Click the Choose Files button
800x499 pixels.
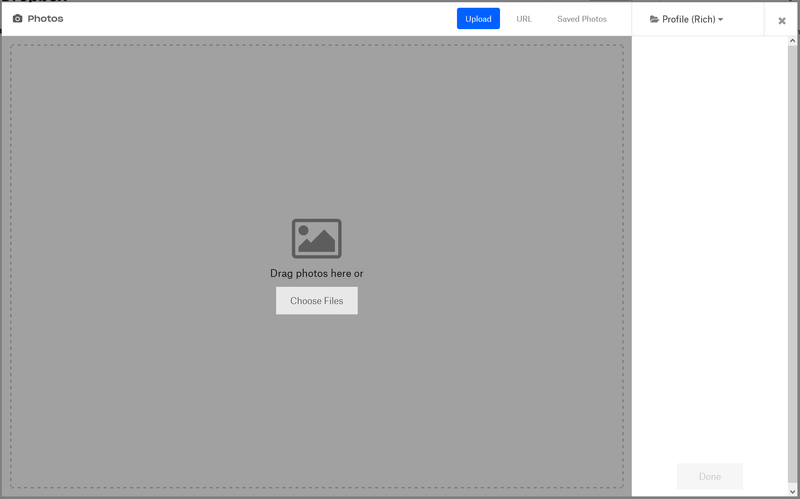click(x=317, y=301)
